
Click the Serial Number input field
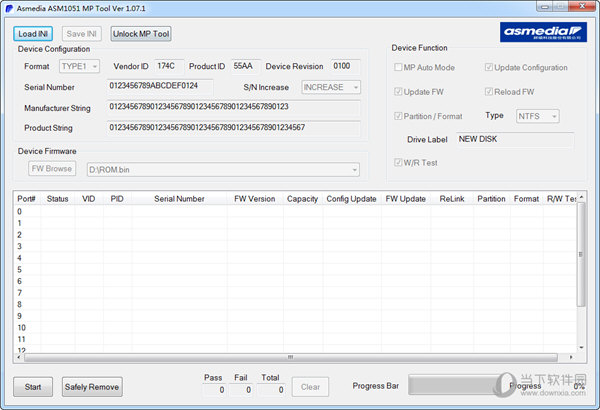pos(160,87)
